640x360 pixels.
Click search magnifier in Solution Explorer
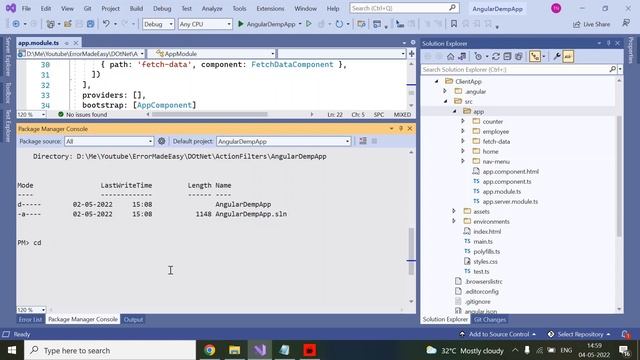[612, 70]
